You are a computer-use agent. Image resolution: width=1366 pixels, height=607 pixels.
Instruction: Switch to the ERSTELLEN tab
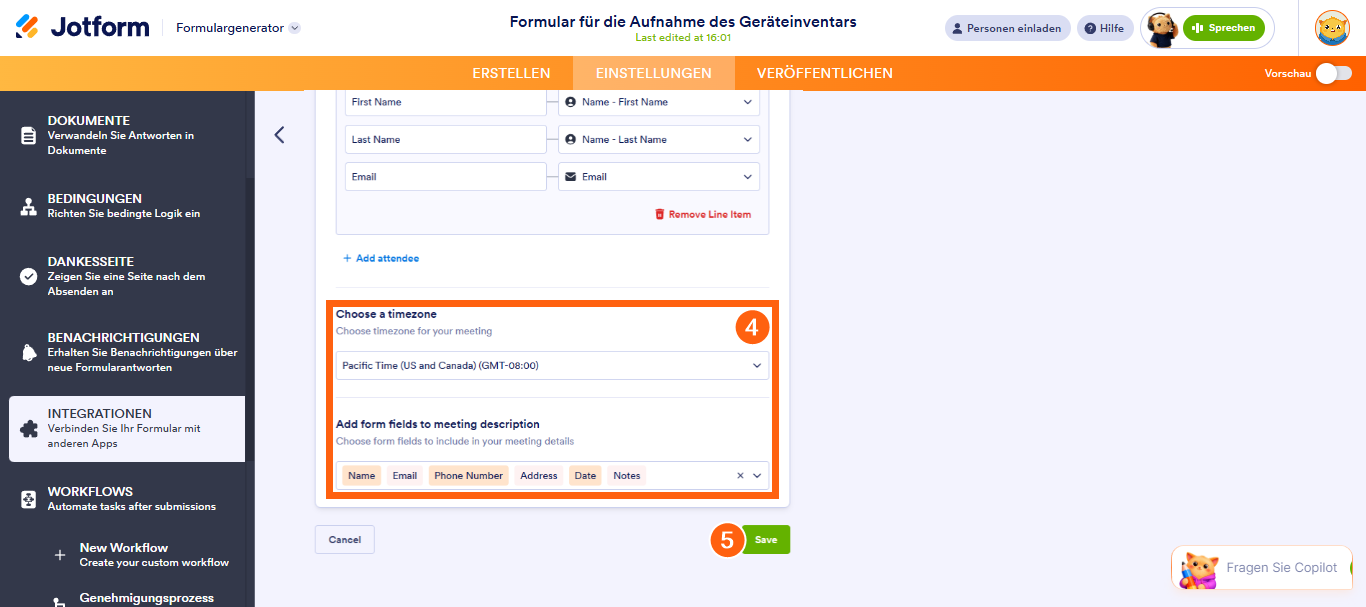click(511, 73)
